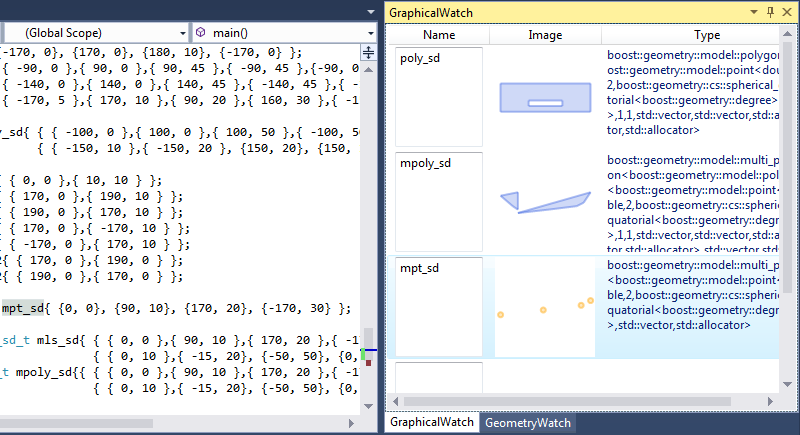Click the mpt_sd points preview image
This screenshot has width=800, height=435.
(x=545, y=307)
